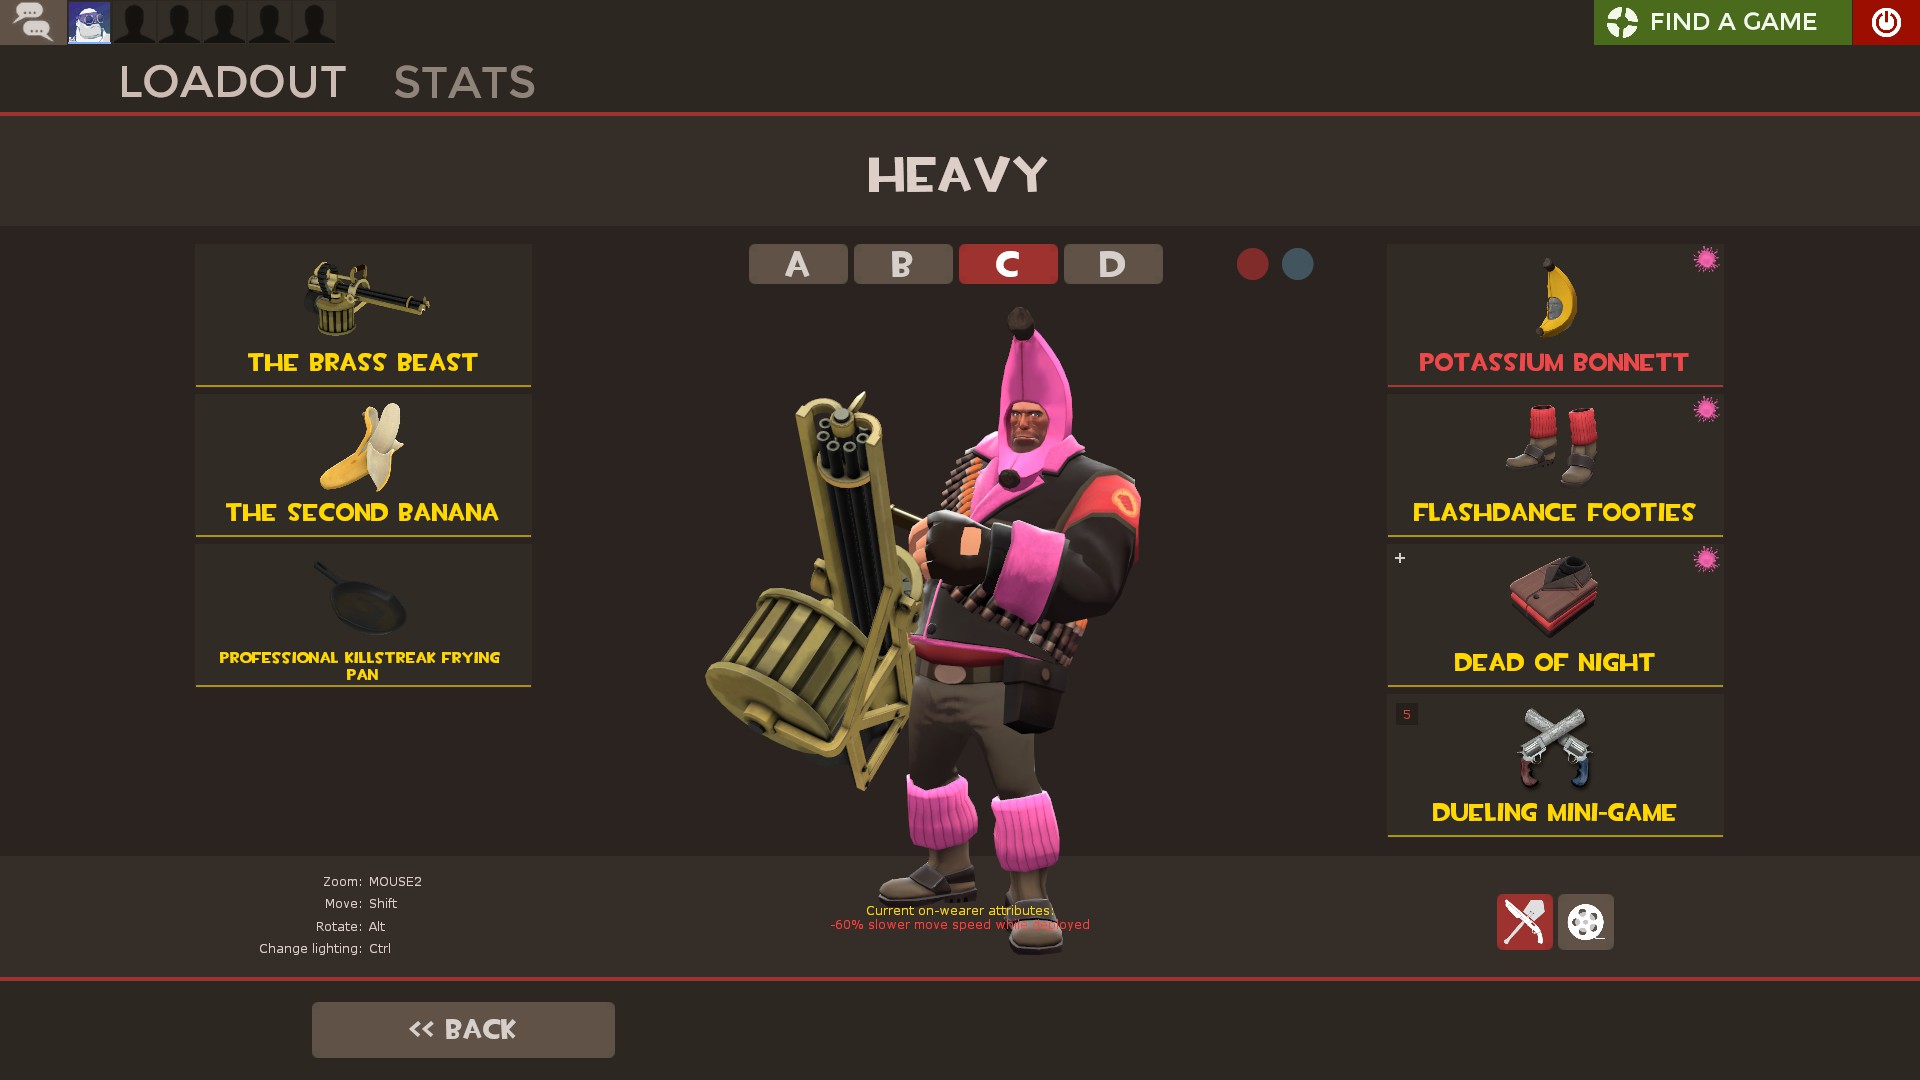The image size is (1920, 1080).
Task: Open the chat speech bubble icon
Action: coord(33,22)
